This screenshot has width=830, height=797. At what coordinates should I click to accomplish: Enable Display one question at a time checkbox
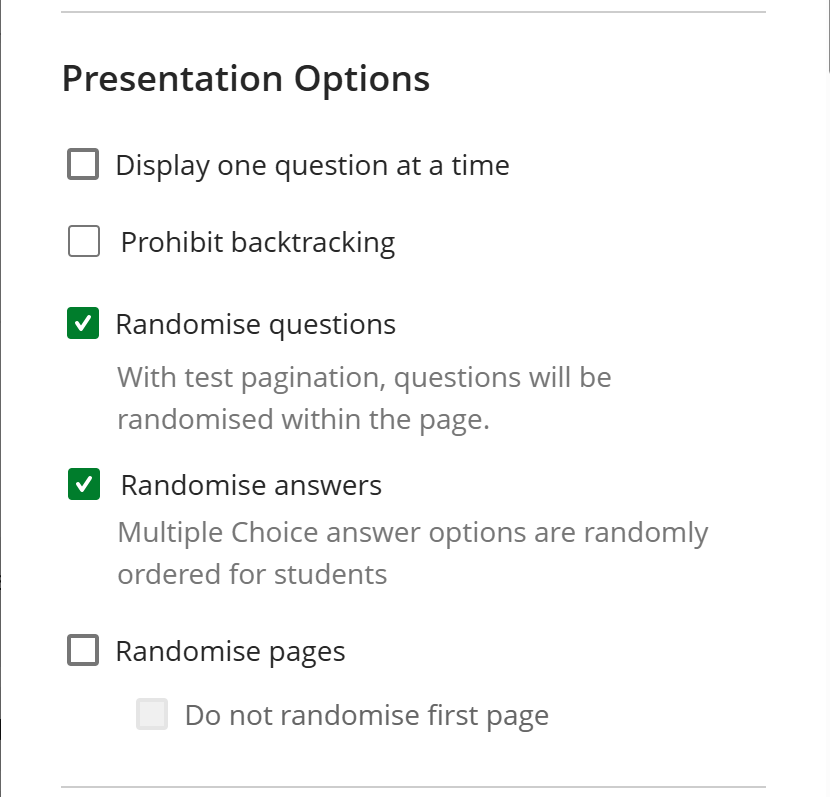83,164
